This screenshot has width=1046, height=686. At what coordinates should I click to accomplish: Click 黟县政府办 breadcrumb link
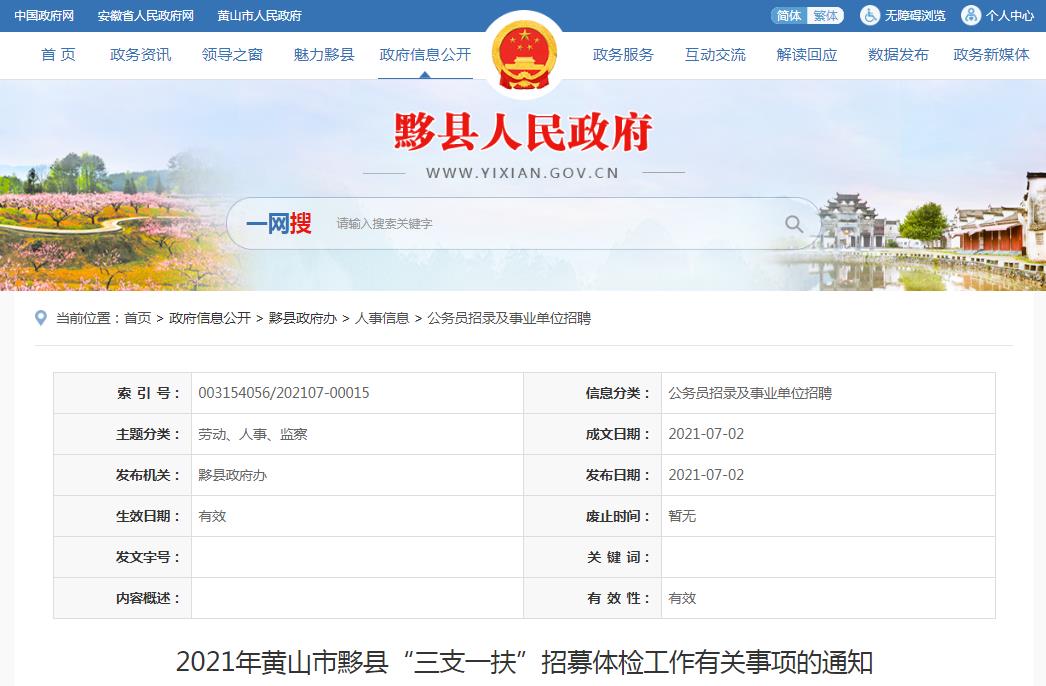(x=302, y=318)
